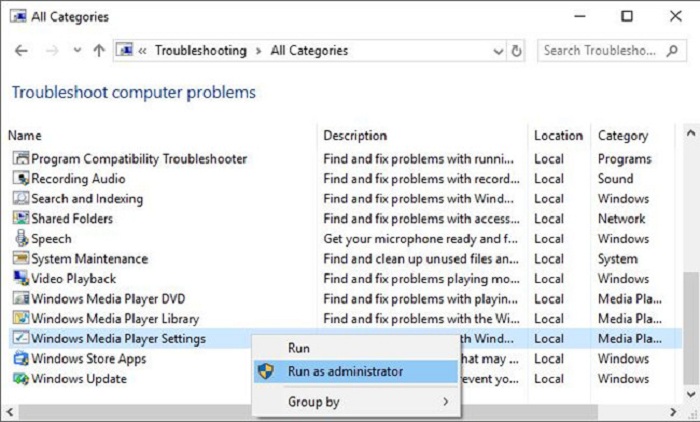Expand the address bar history dropdown

498,51
